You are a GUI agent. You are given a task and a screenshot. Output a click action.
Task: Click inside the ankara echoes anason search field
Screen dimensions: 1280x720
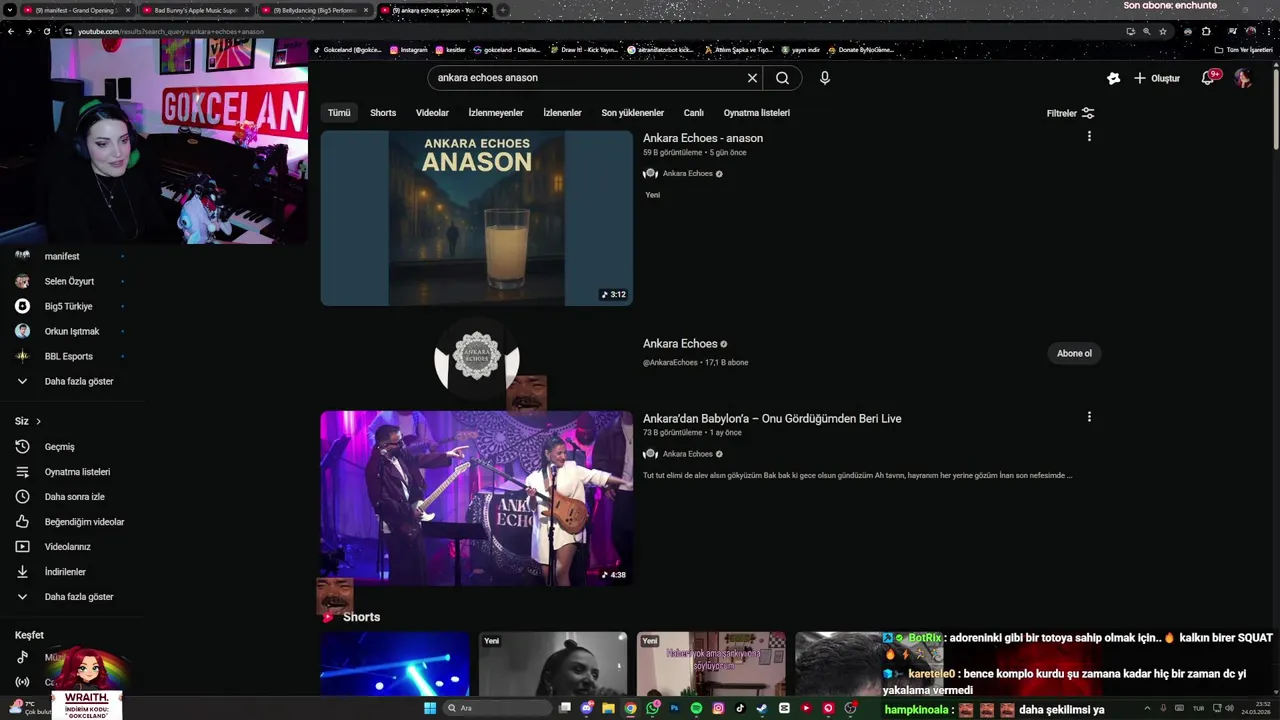[590, 78]
